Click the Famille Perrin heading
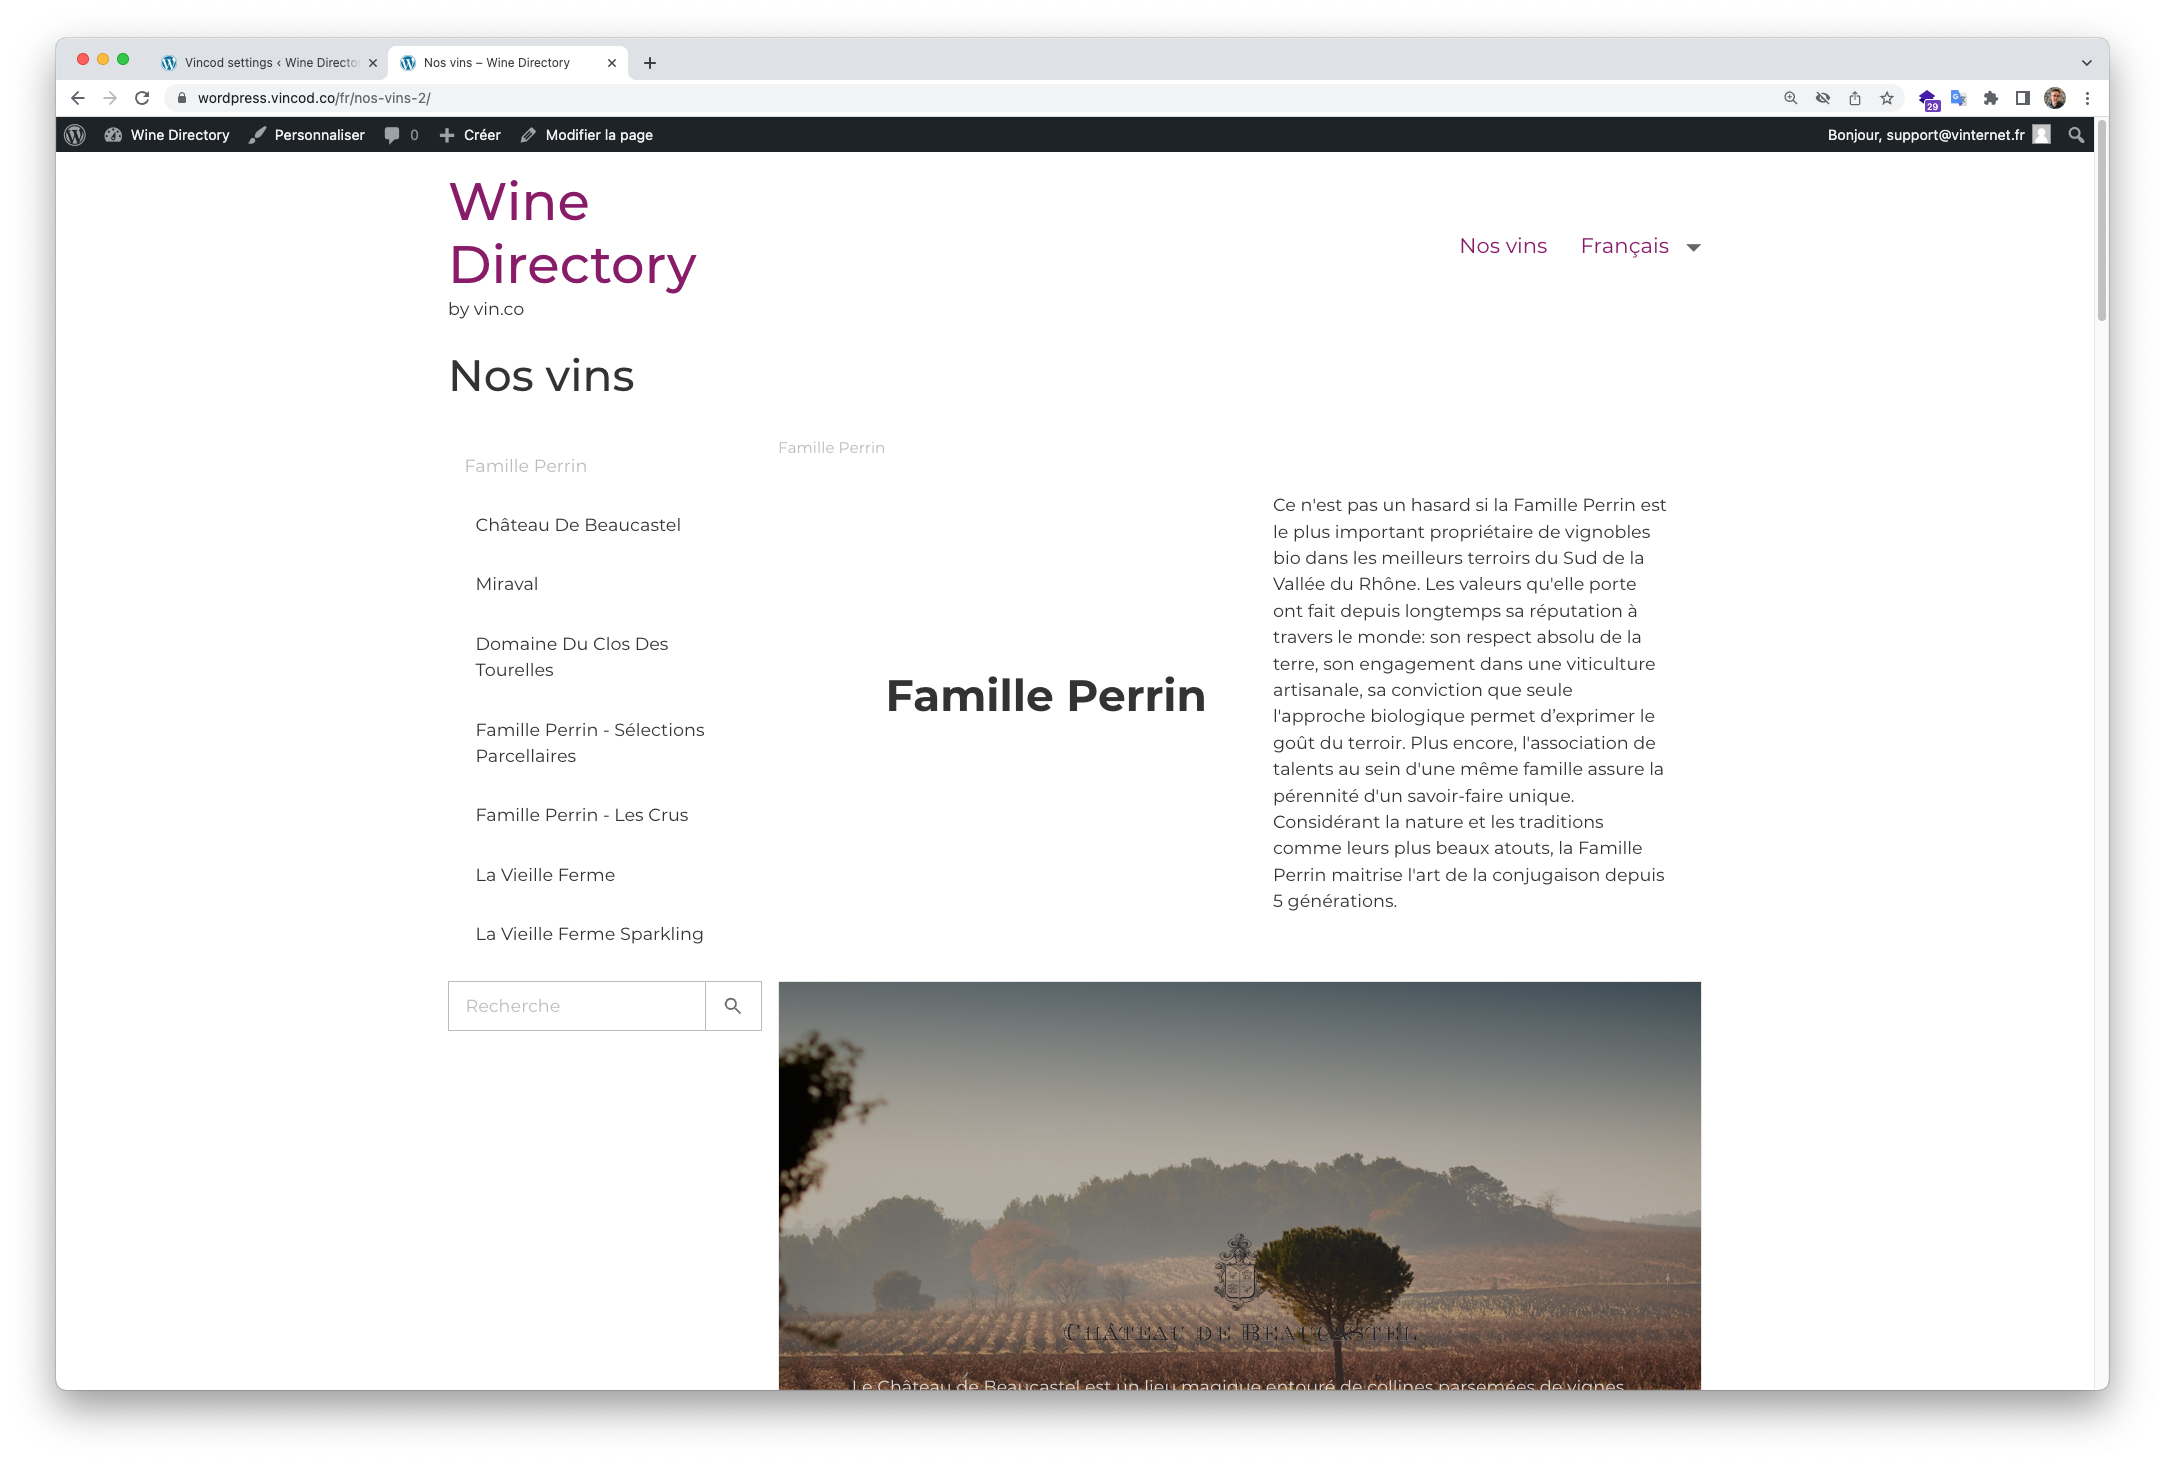The width and height of the screenshot is (2165, 1464). (1046, 696)
